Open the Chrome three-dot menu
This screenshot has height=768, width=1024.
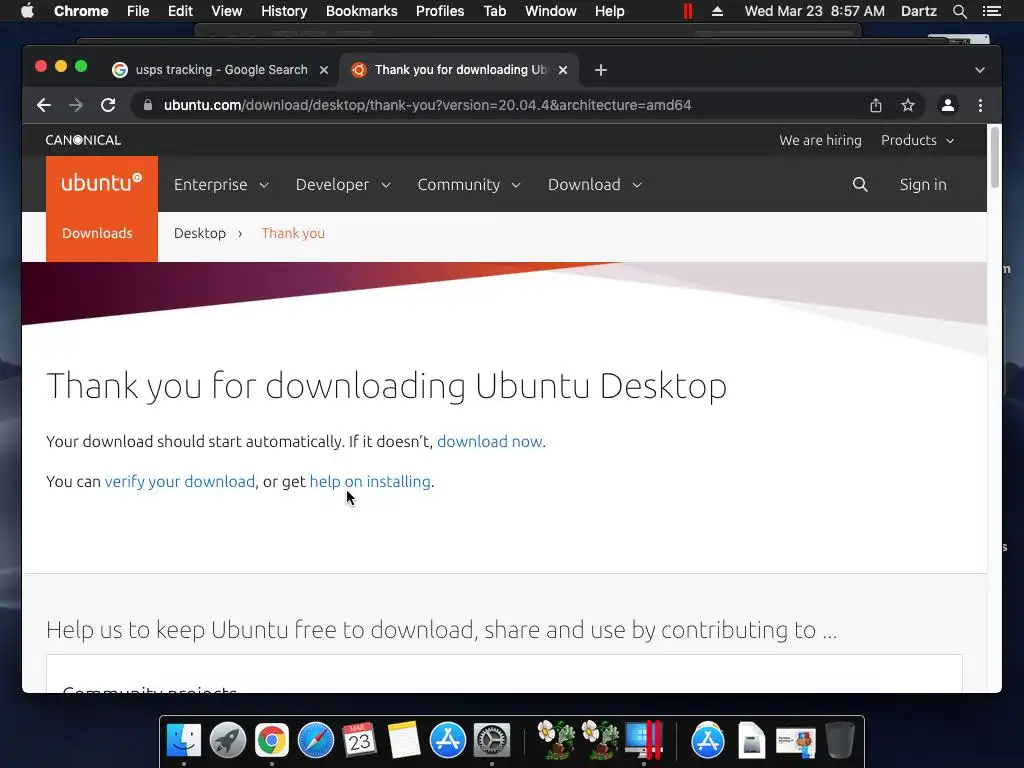[x=980, y=105]
